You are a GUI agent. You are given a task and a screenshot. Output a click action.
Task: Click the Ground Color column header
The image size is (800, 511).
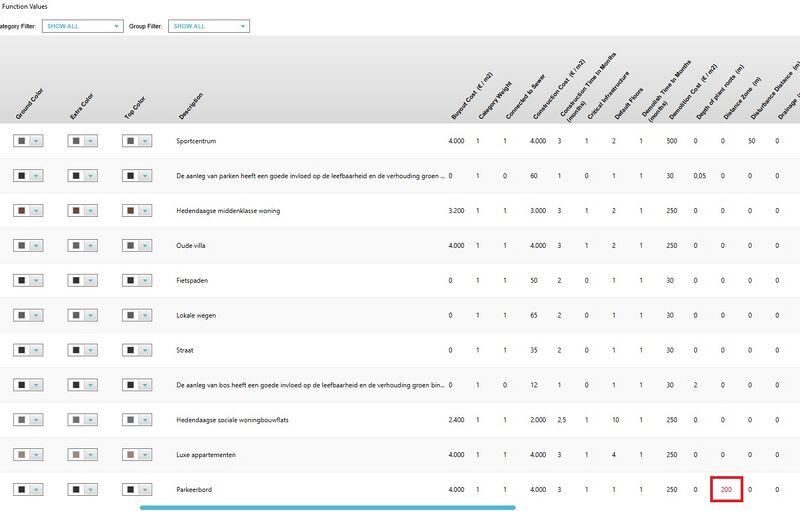point(26,103)
